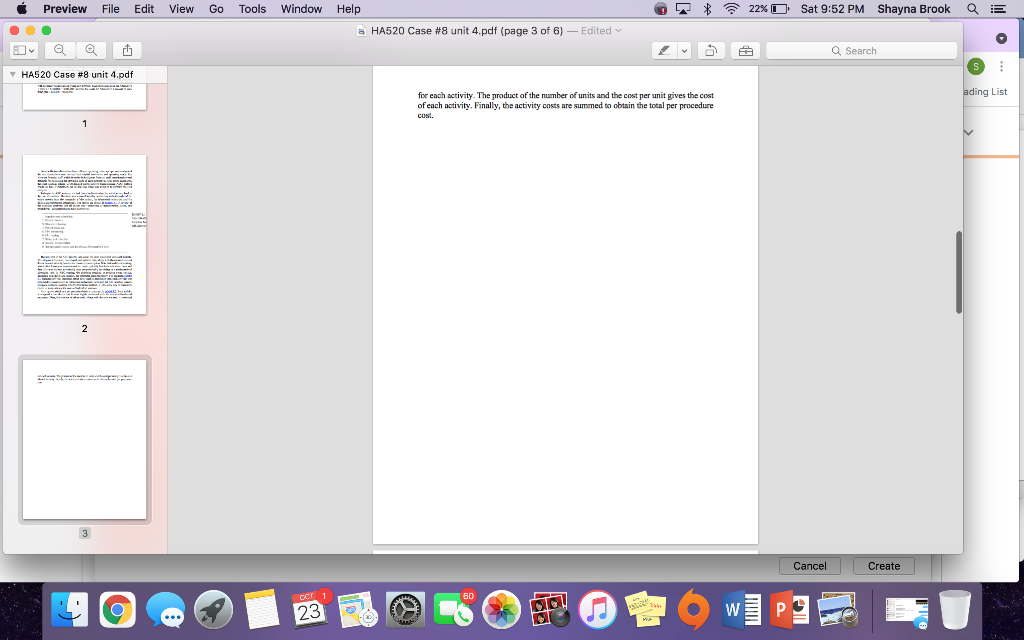Open the Edited dropdown next to filename
The height and width of the screenshot is (640, 1024).
pyautogui.click(x=598, y=31)
